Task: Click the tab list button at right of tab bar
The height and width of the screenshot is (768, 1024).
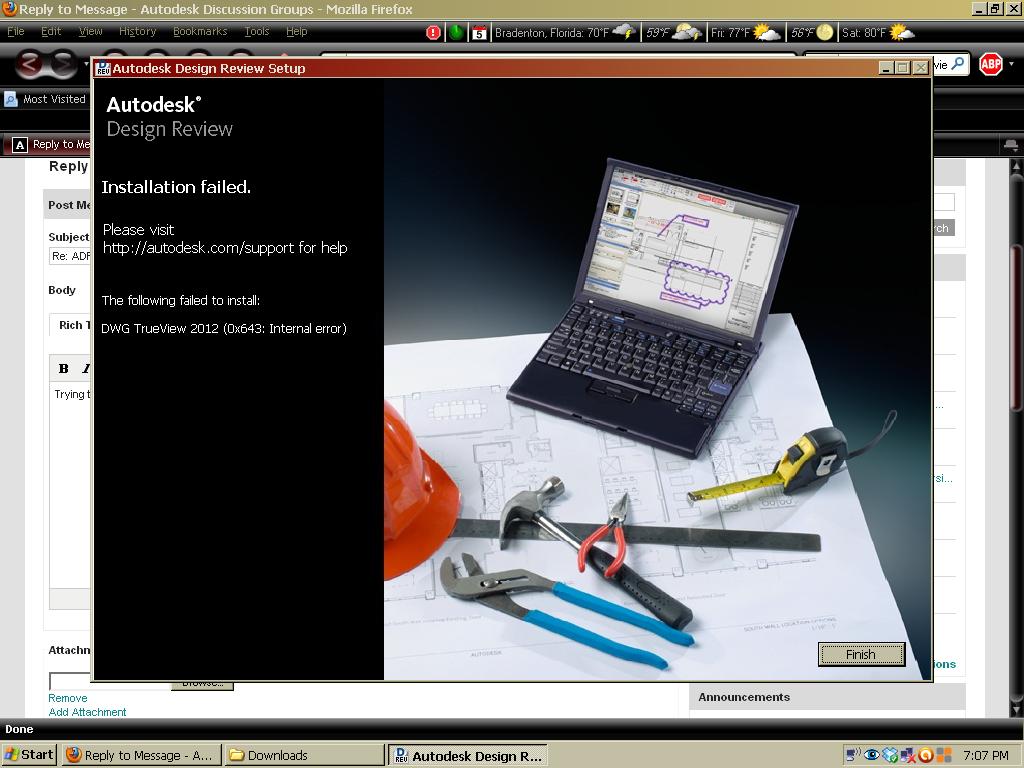Action: point(1010,145)
